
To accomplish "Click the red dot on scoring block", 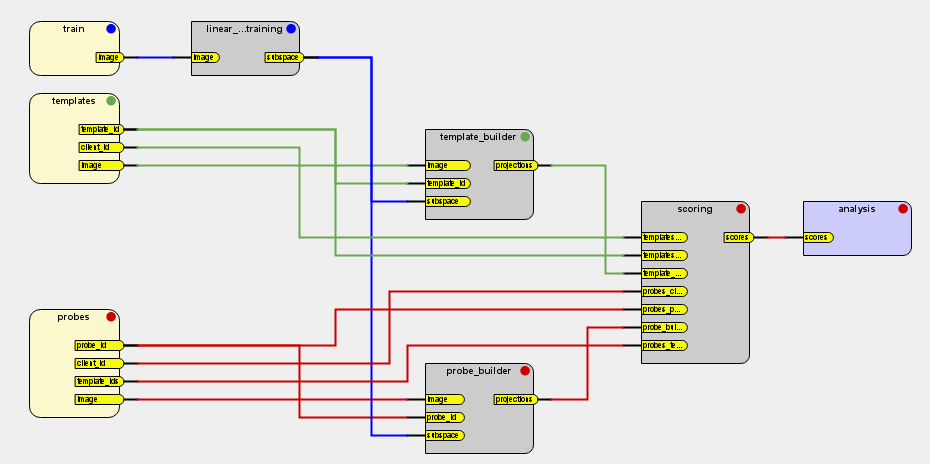I will coord(741,209).
